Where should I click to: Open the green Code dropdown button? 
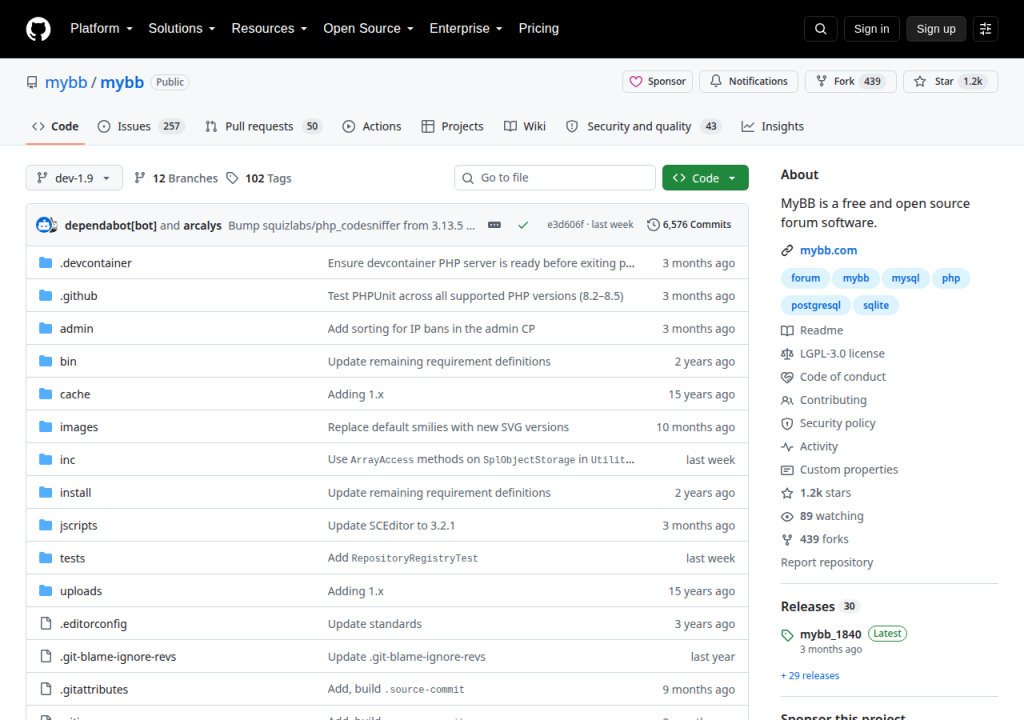tap(705, 178)
